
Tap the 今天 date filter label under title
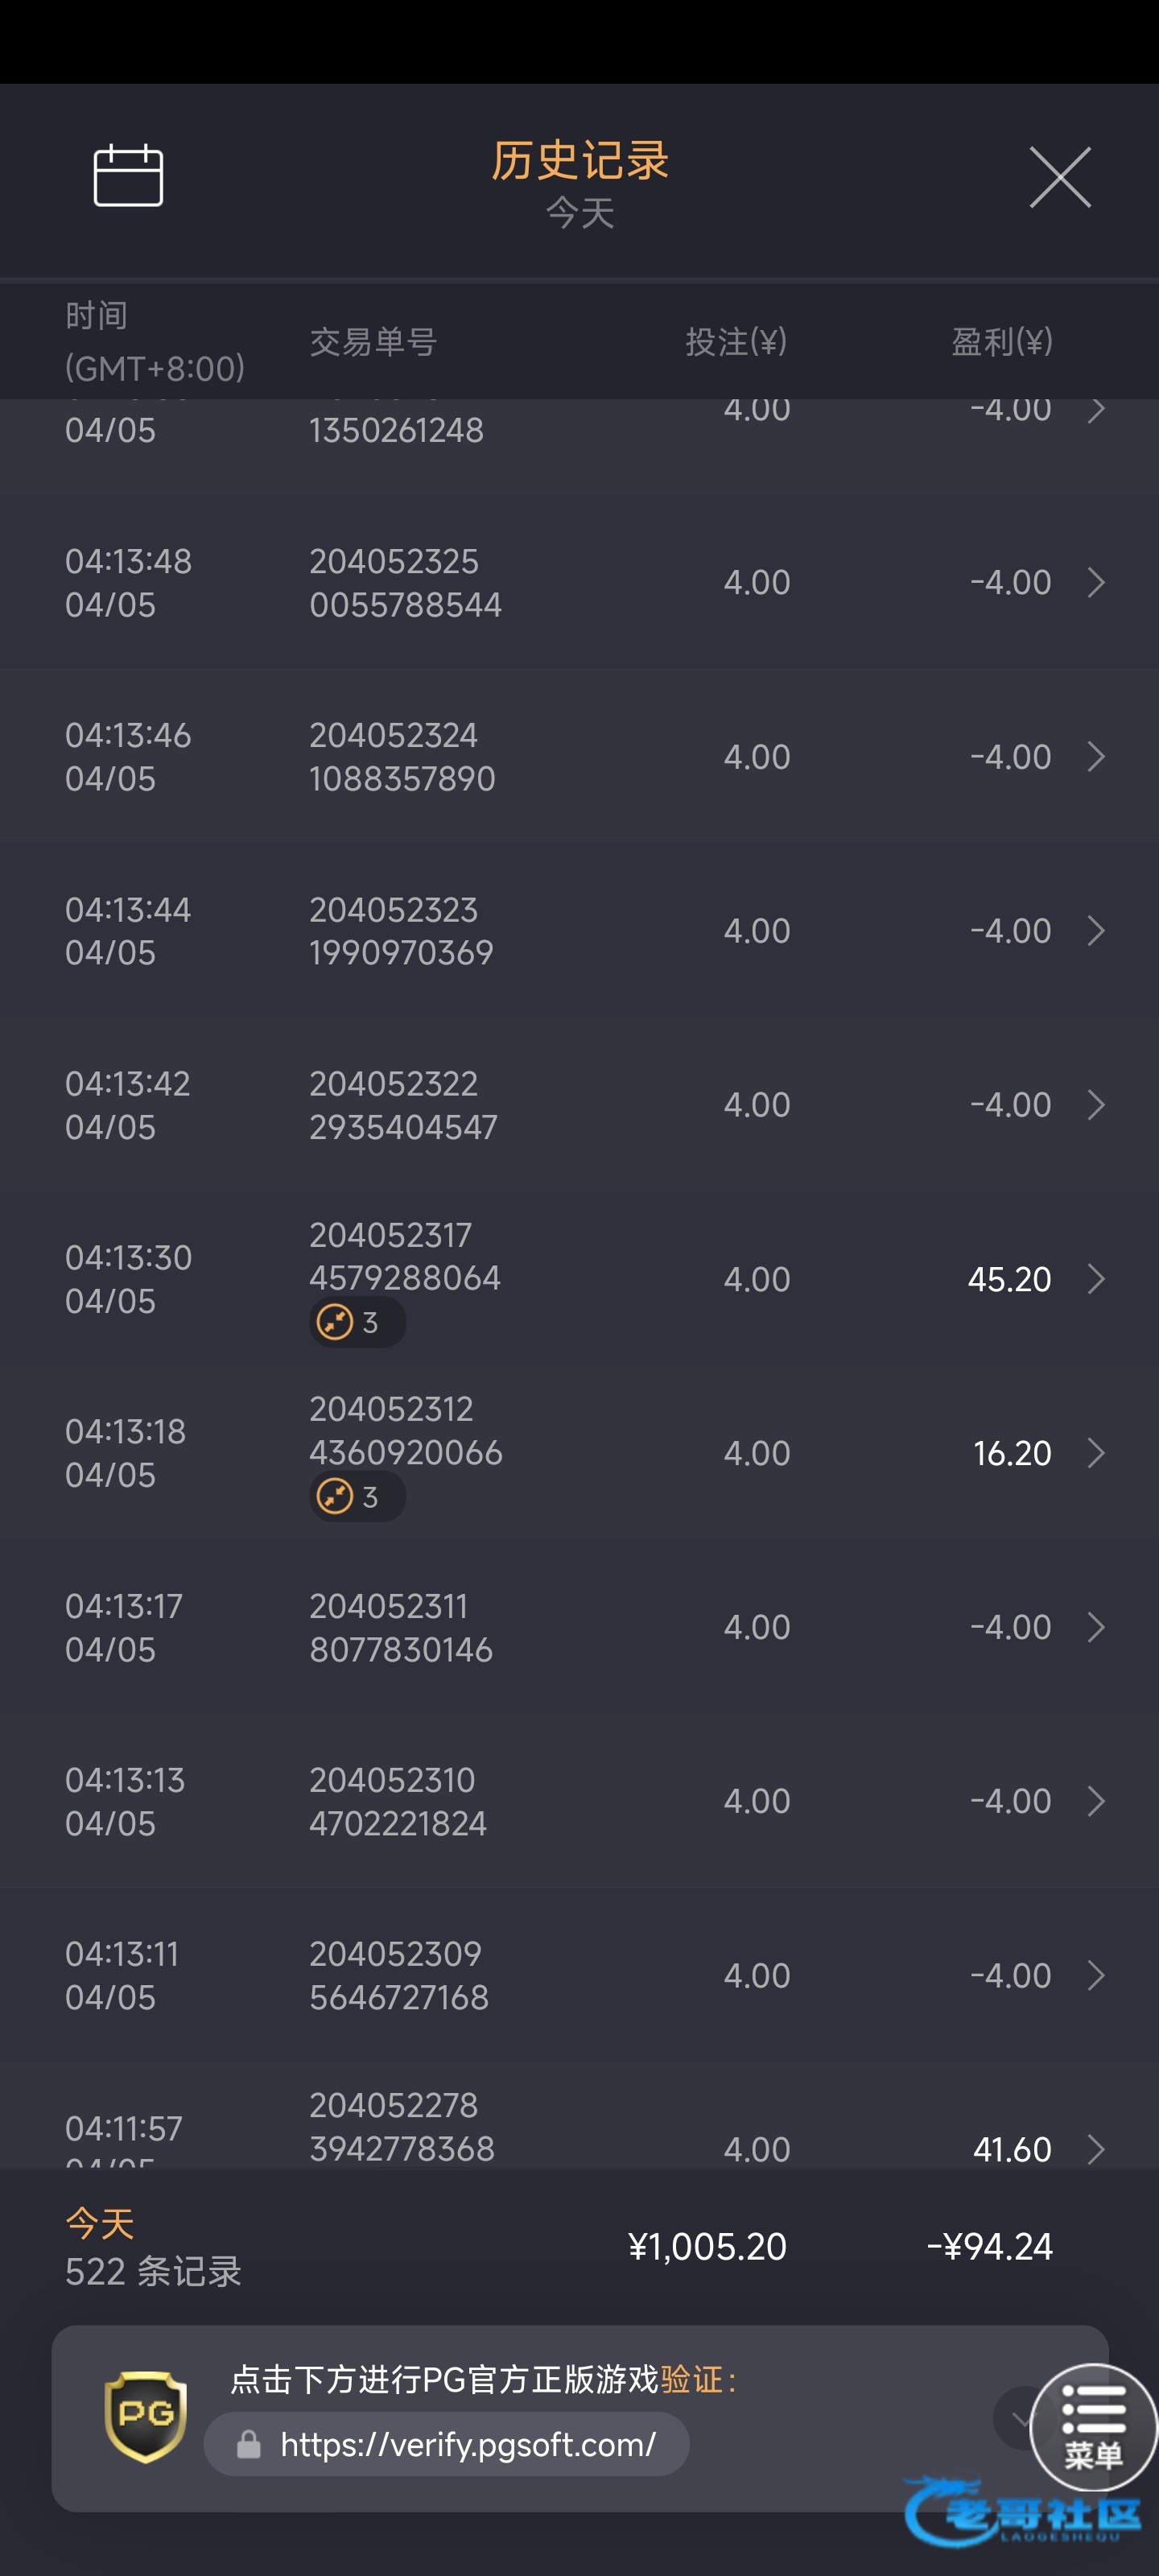579,213
